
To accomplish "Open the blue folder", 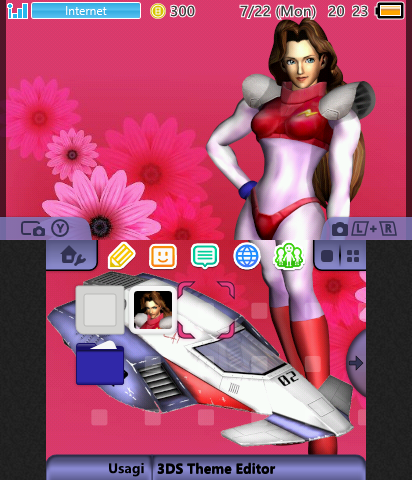I will pyautogui.click(x=100, y=363).
